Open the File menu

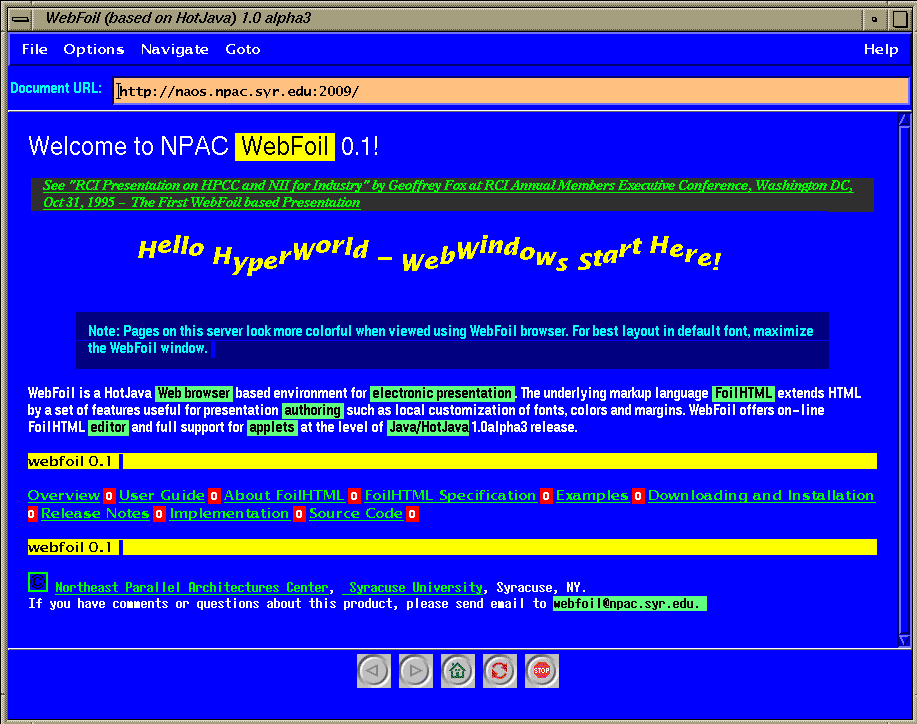pyautogui.click(x=35, y=50)
